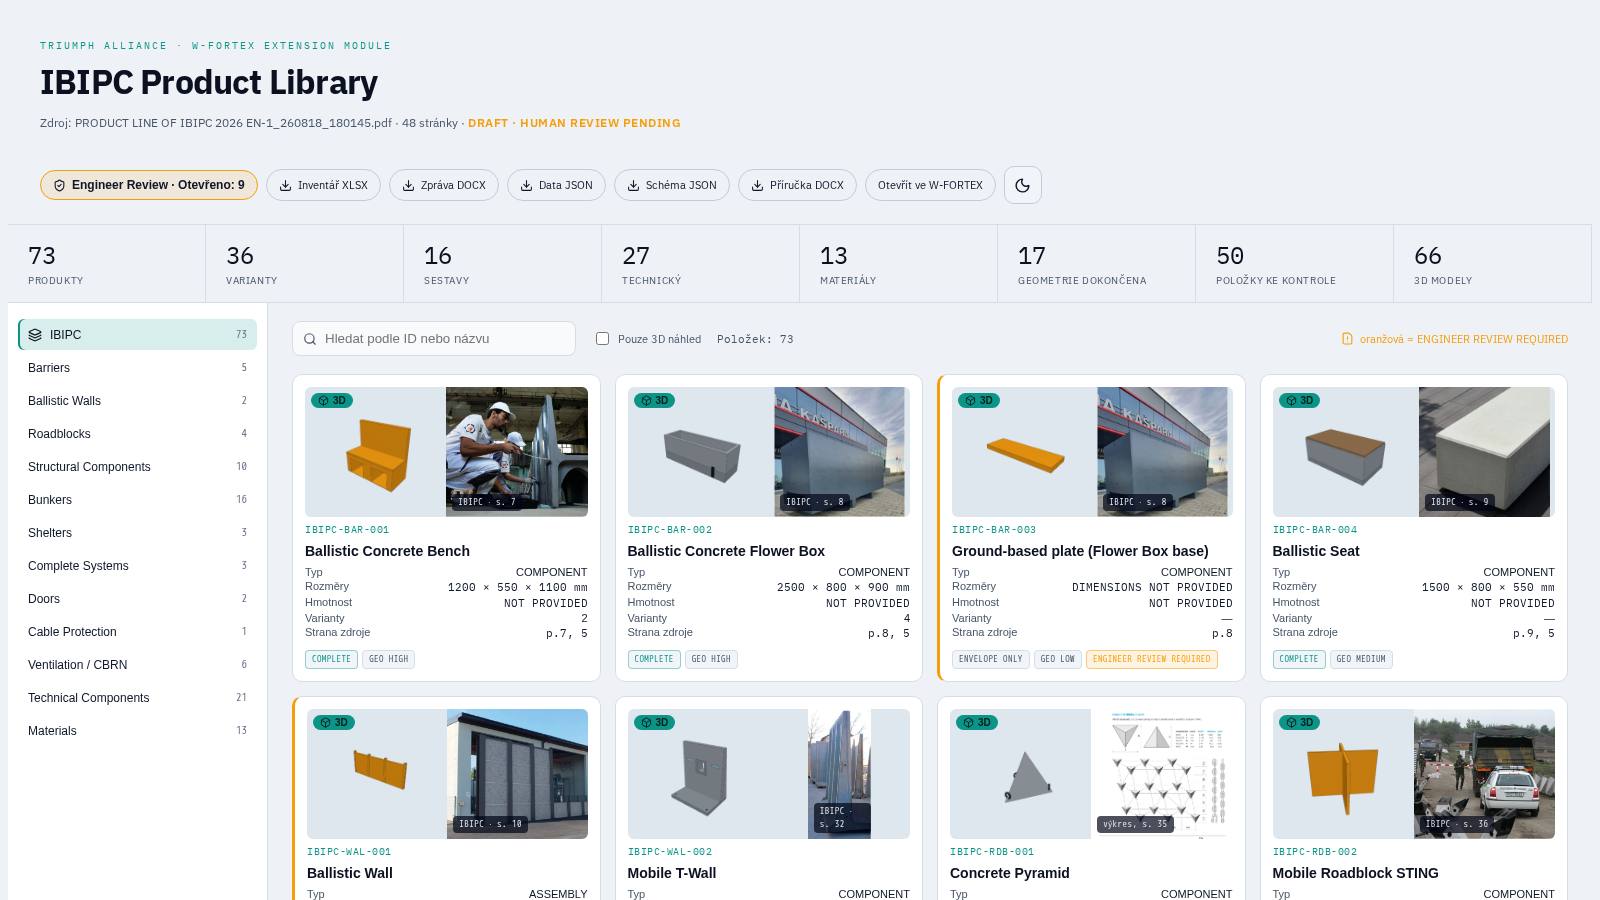Open Ballistic Concrete Bench photo thumbnail
The width and height of the screenshot is (1600, 900).
click(x=517, y=452)
